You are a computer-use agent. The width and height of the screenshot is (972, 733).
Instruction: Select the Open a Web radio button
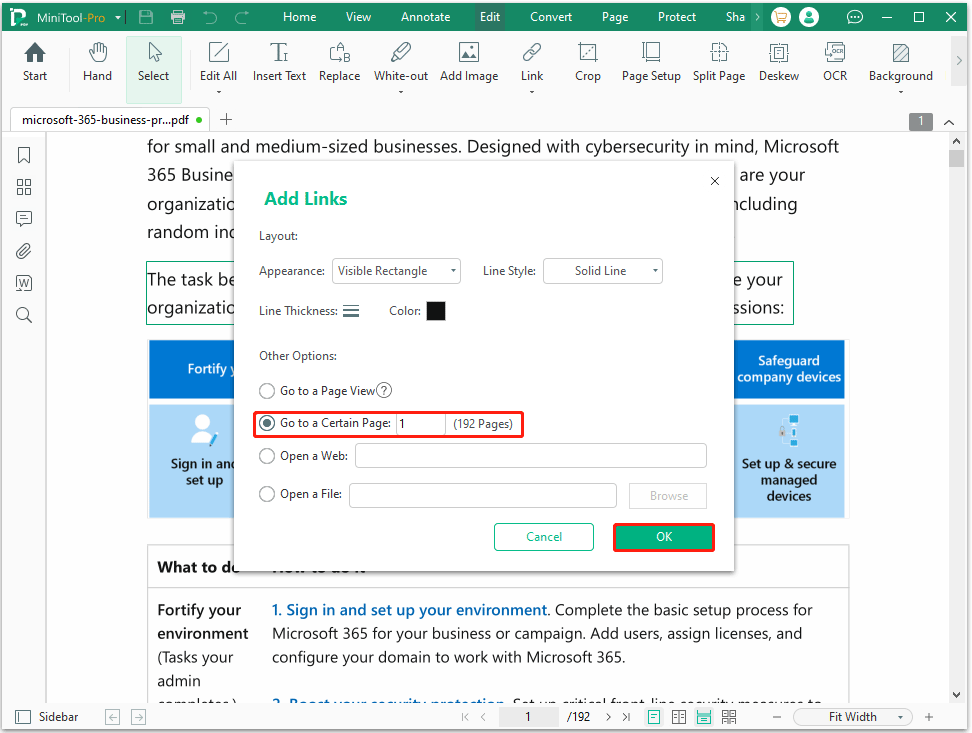tap(267, 455)
